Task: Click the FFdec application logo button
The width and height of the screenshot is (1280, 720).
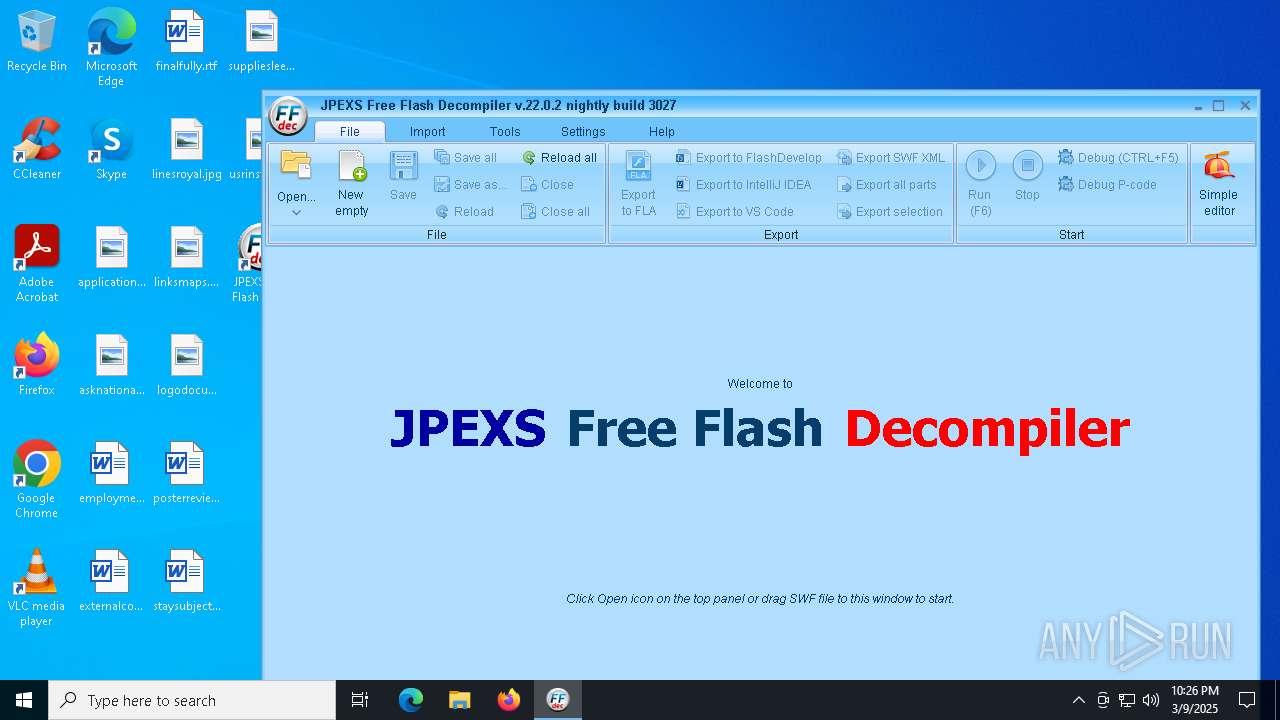Action: pos(288,116)
